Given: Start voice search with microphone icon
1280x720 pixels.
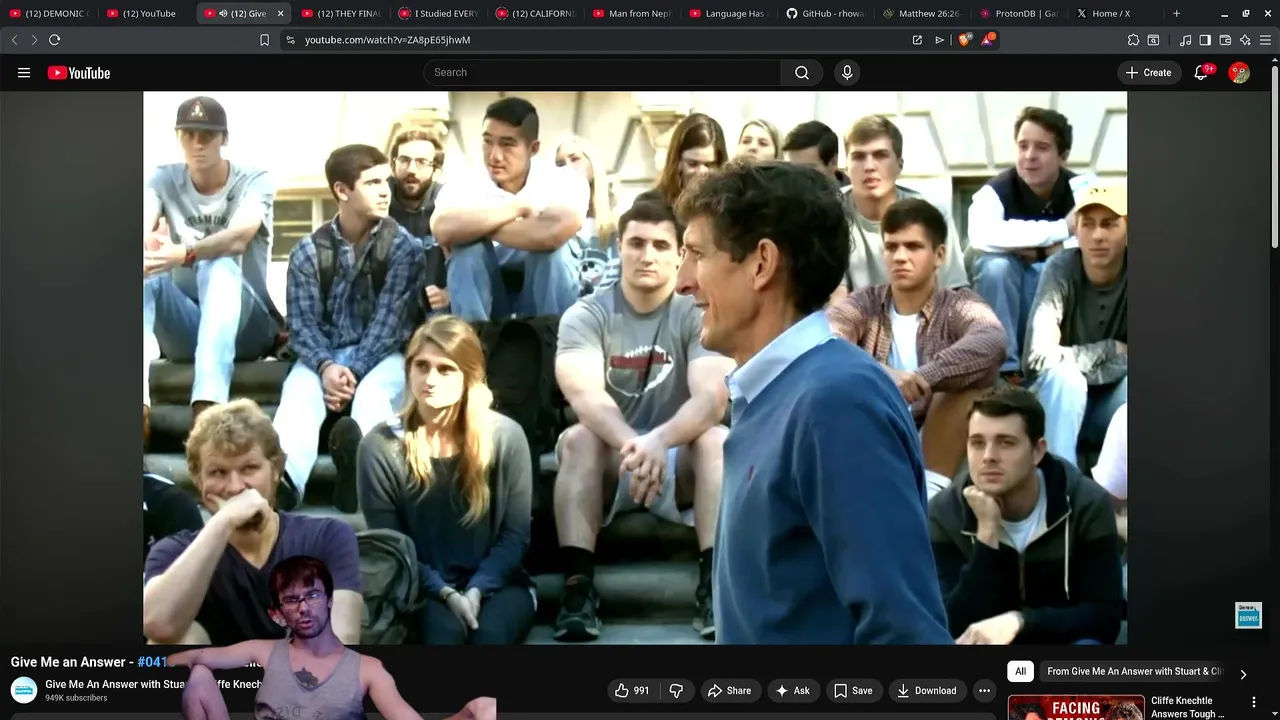Looking at the screenshot, I should click(847, 73).
